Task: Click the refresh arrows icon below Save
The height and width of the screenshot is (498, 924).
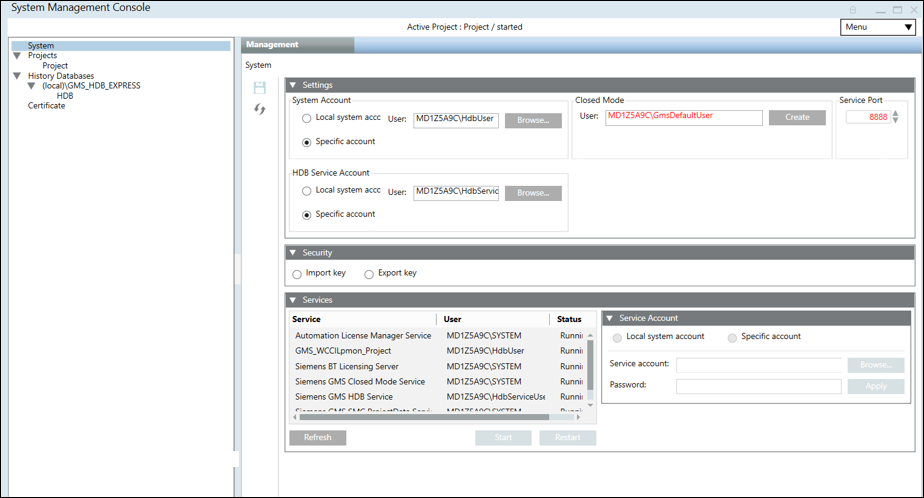Action: pyautogui.click(x=260, y=109)
